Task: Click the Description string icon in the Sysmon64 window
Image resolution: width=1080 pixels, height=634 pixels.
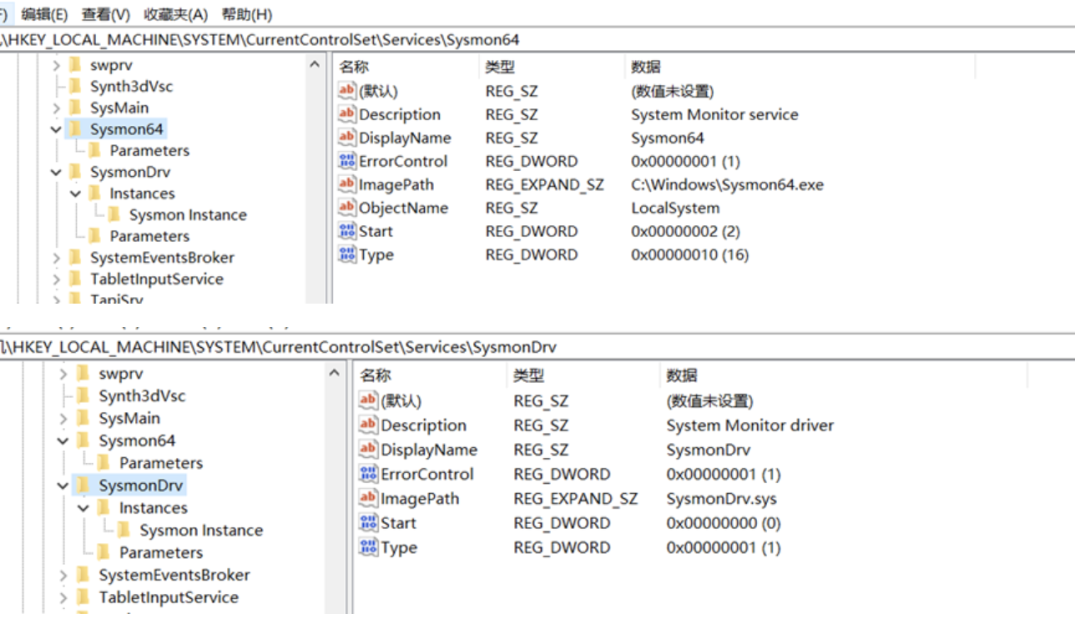Action: 346,114
